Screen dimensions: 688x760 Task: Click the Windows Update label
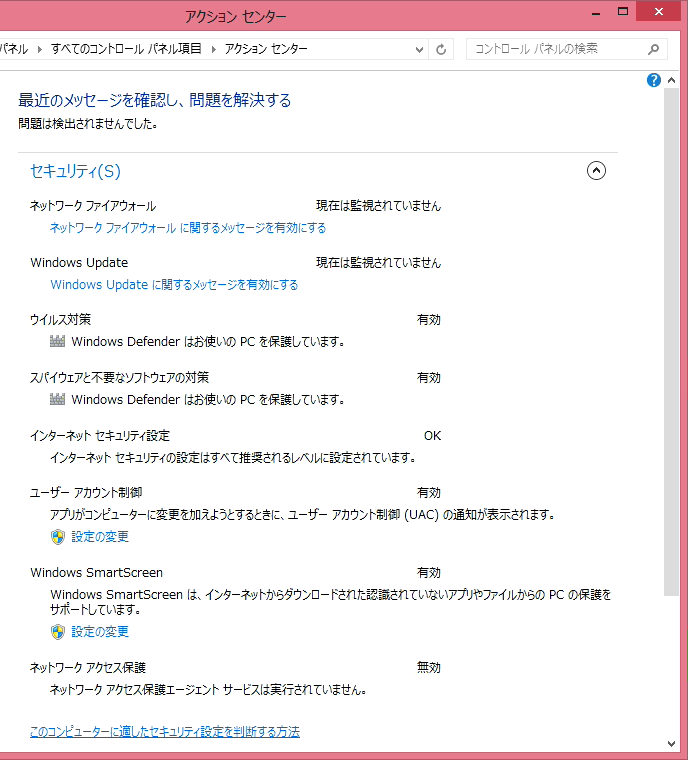[79, 263]
